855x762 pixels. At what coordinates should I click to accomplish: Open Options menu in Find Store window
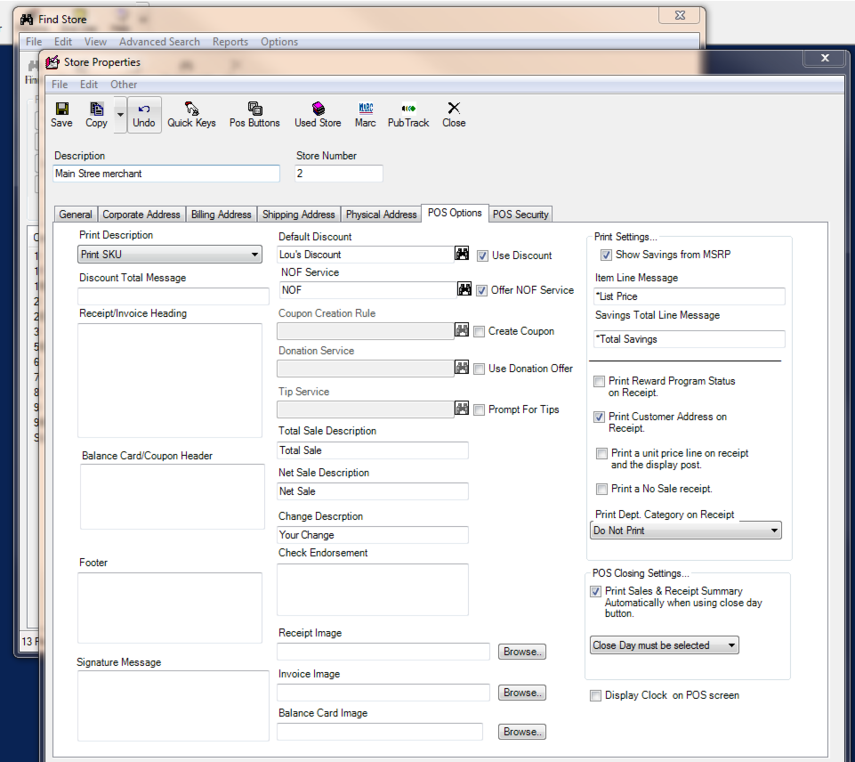click(x=279, y=42)
